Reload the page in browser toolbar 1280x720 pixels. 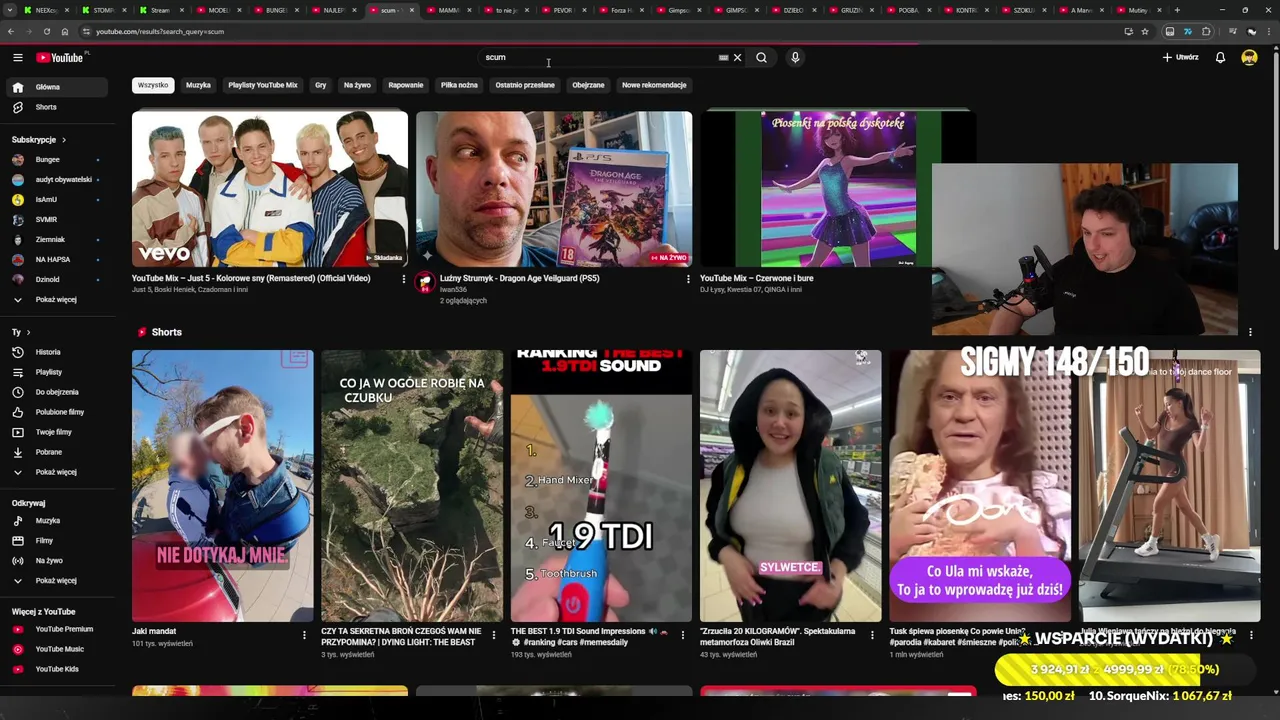46,31
